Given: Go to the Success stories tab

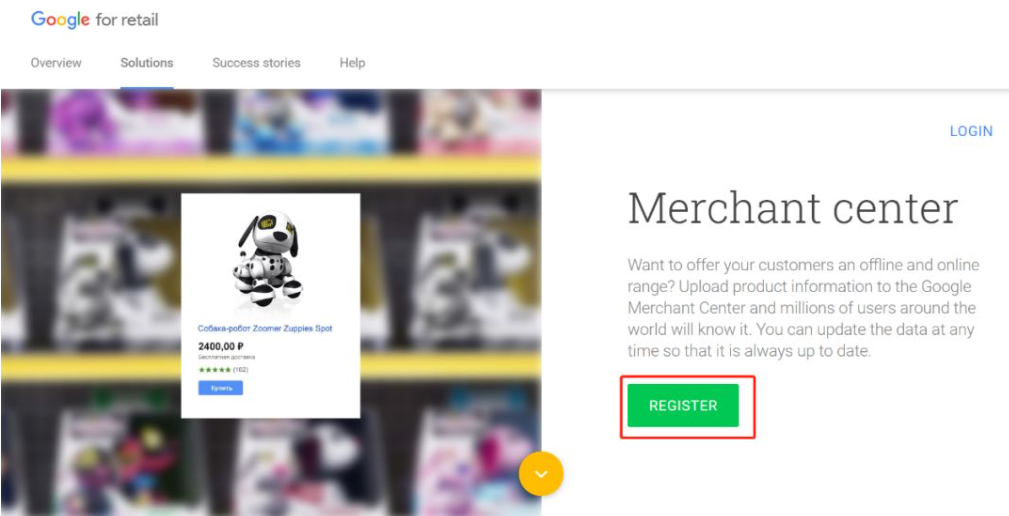Looking at the screenshot, I should (256, 63).
